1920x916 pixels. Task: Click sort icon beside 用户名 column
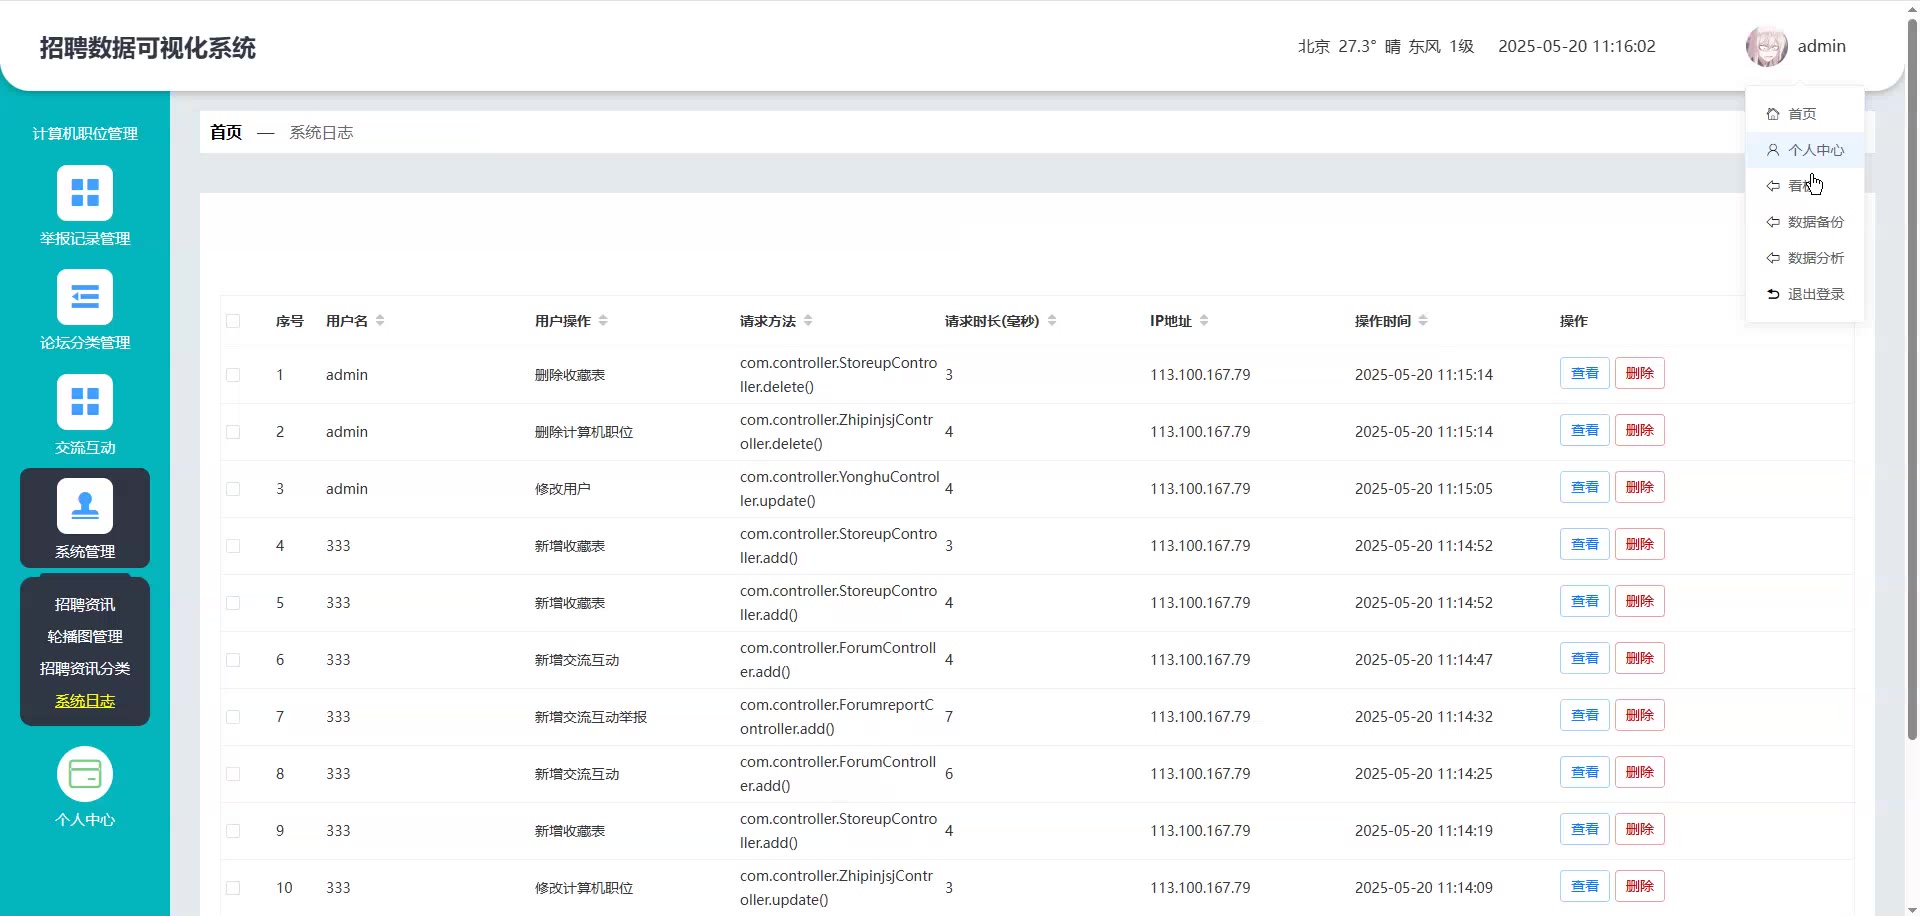[380, 321]
